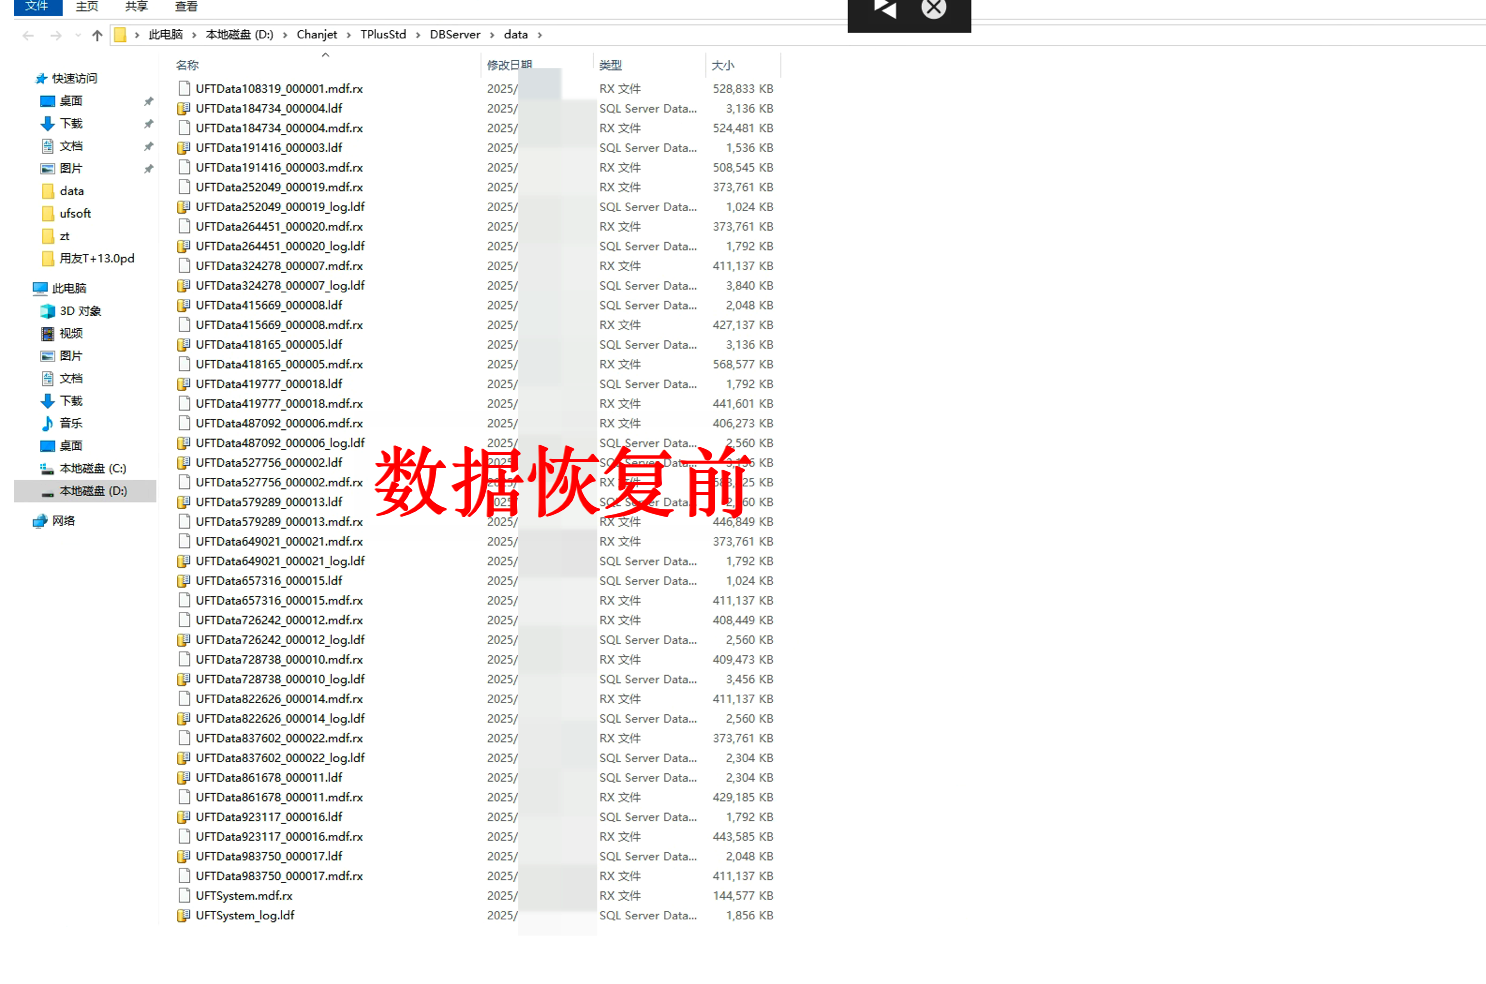Click the 音乐 note icon in sidebar
The image size is (1486, 984).
(x=47, y=424)
